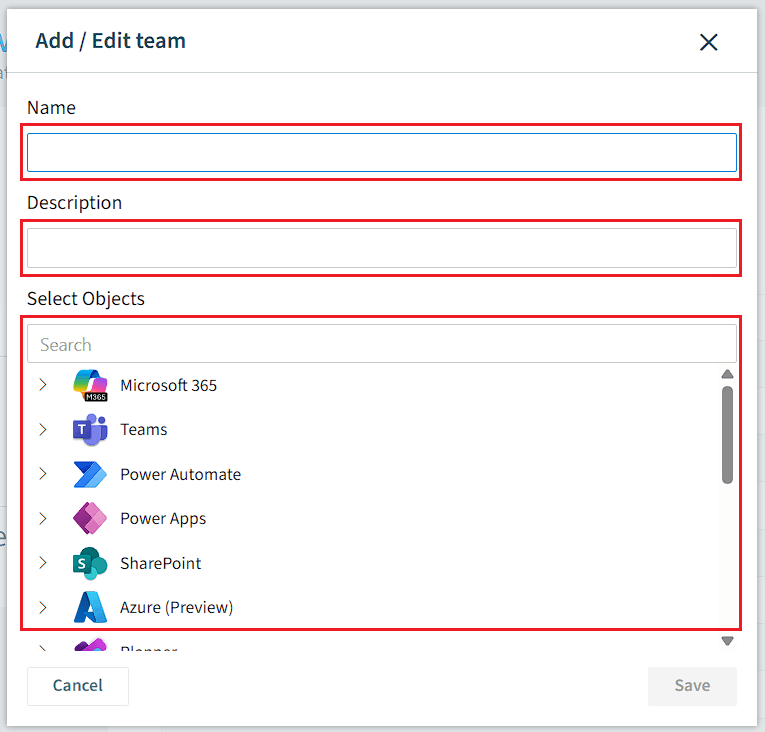Expand the Microsoft 365 node
The width and height of the screenshot is (765, 732).
click(x=43, y=385)
